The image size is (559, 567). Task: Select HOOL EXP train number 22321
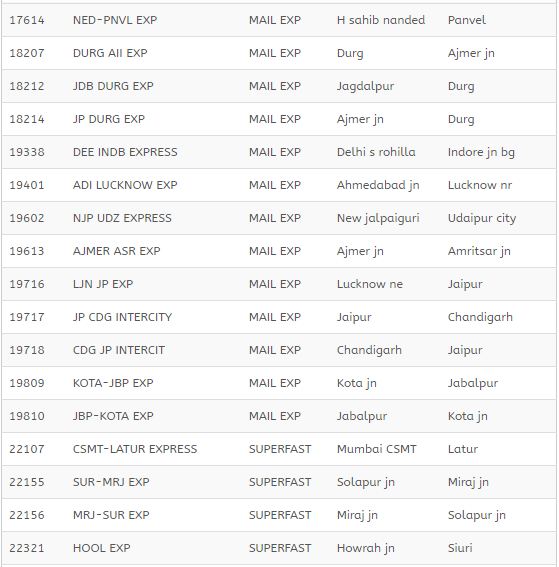279,548
